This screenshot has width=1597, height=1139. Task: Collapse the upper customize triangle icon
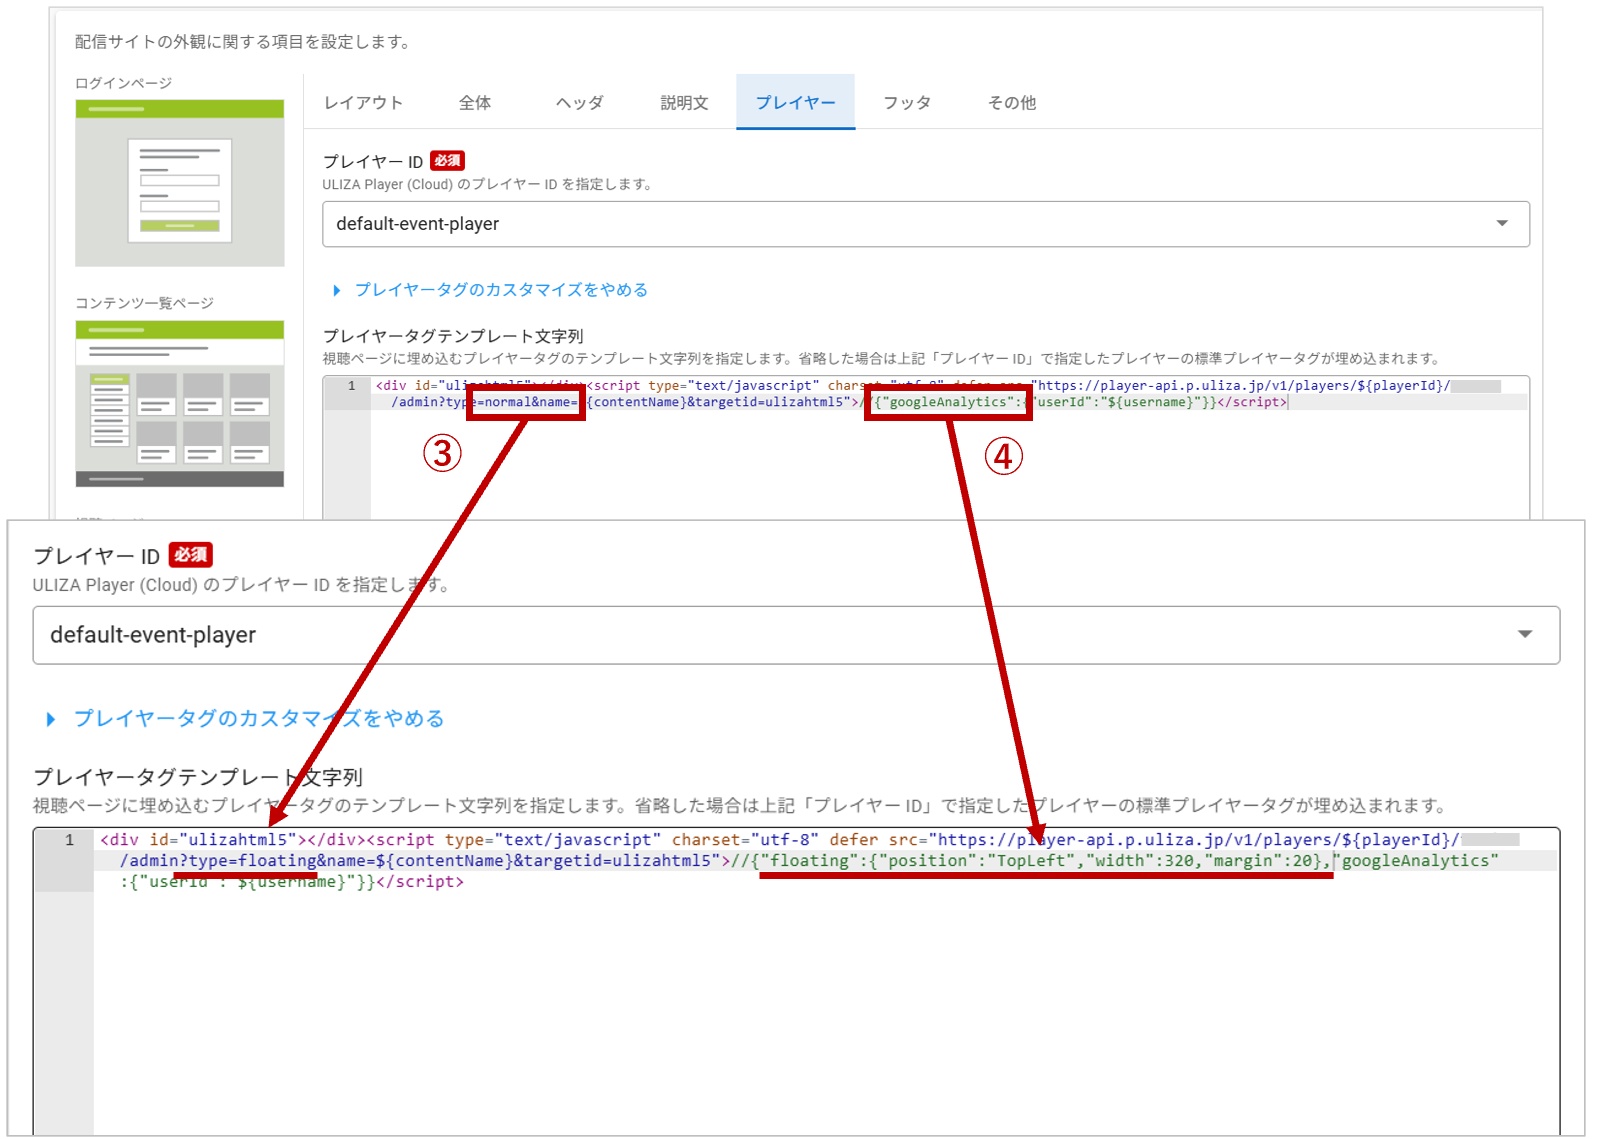pos(337,290)
